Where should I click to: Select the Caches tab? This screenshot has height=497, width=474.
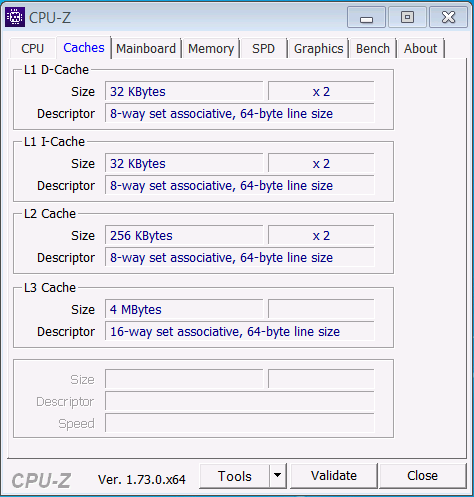point(84,48)
